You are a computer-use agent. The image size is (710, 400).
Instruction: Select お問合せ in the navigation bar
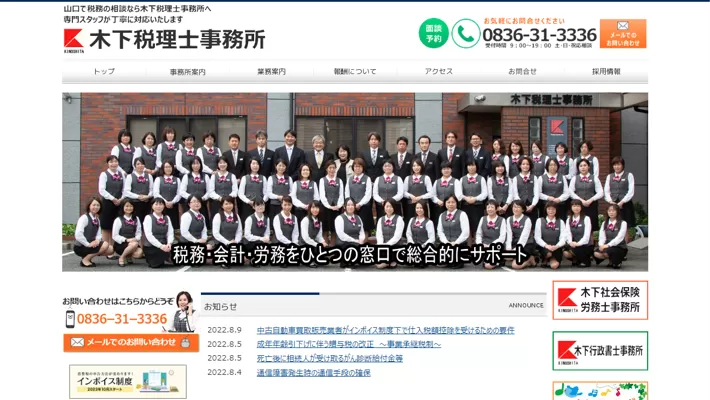point(522,72)
